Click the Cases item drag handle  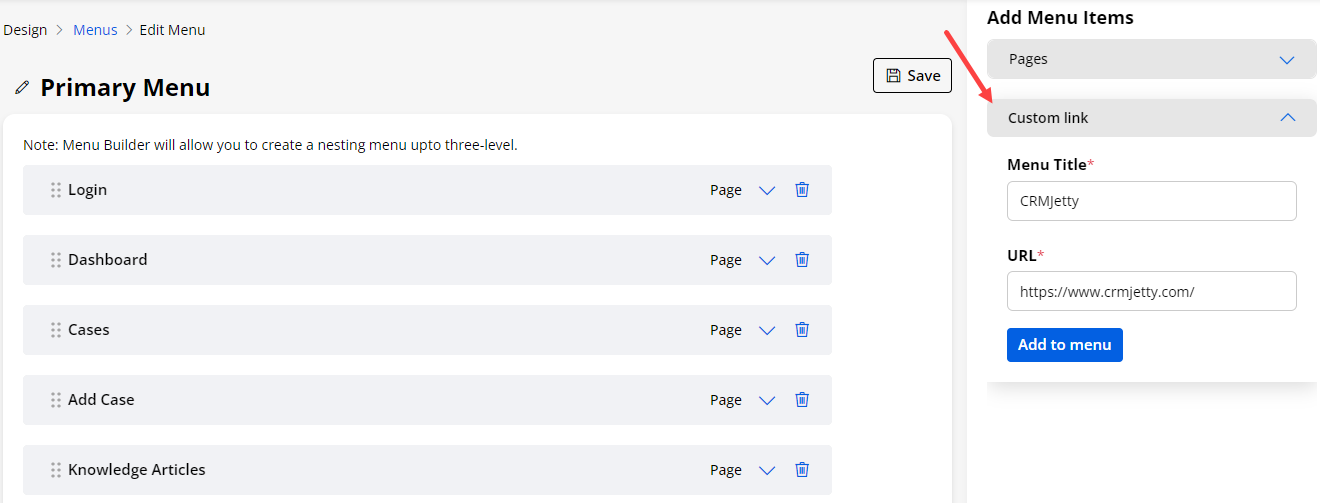point(56,330)
